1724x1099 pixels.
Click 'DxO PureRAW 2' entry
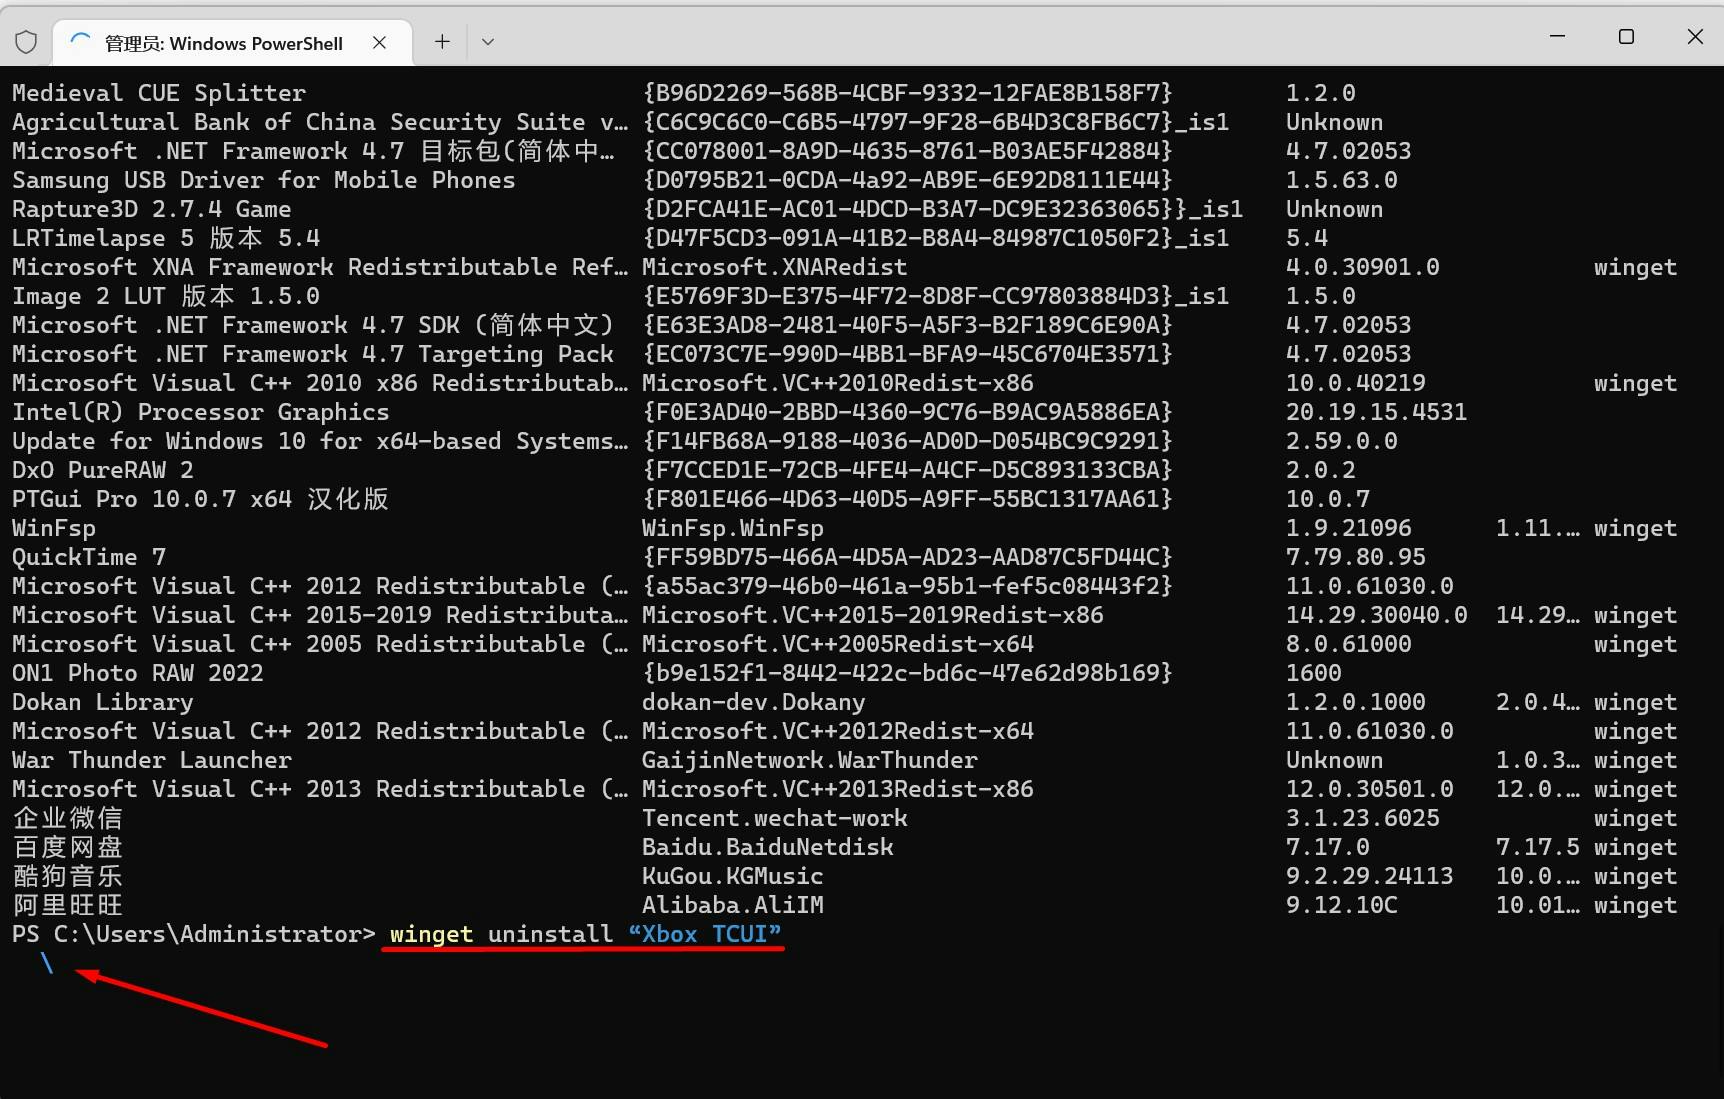coord(103,470)
